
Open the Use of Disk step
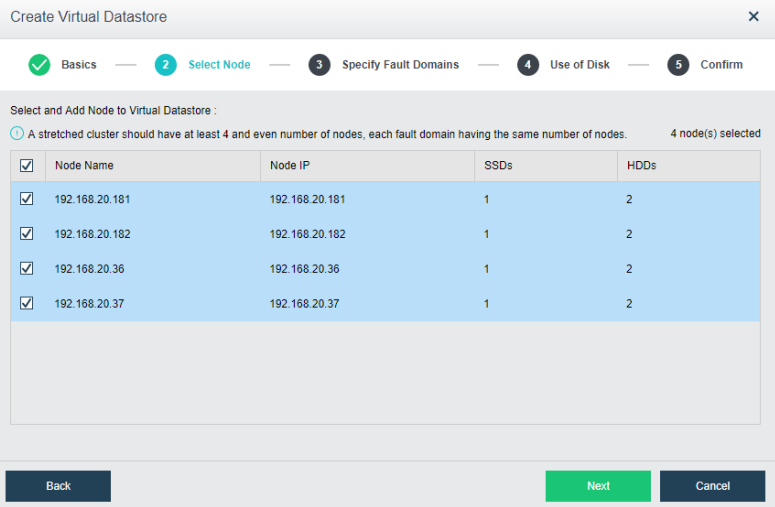[x=579, y=65]
